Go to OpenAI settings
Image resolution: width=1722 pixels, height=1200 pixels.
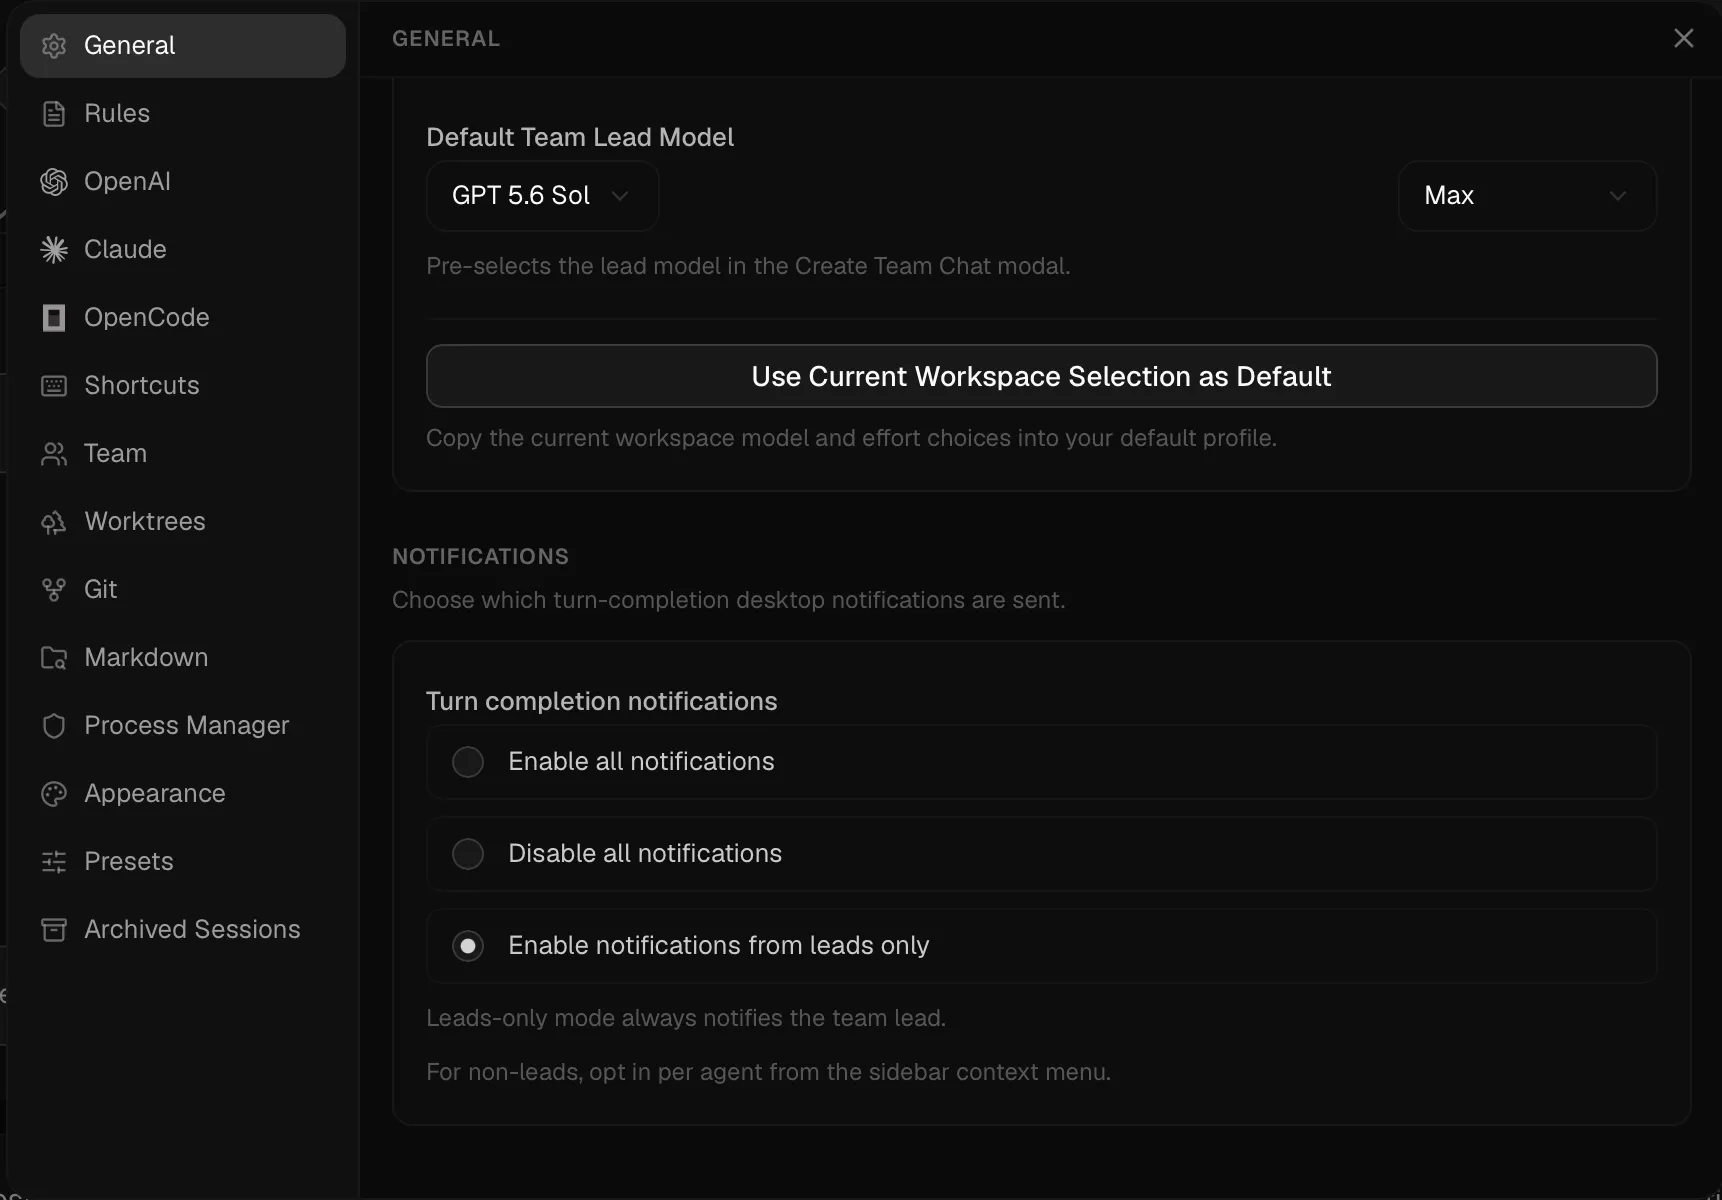183,182
